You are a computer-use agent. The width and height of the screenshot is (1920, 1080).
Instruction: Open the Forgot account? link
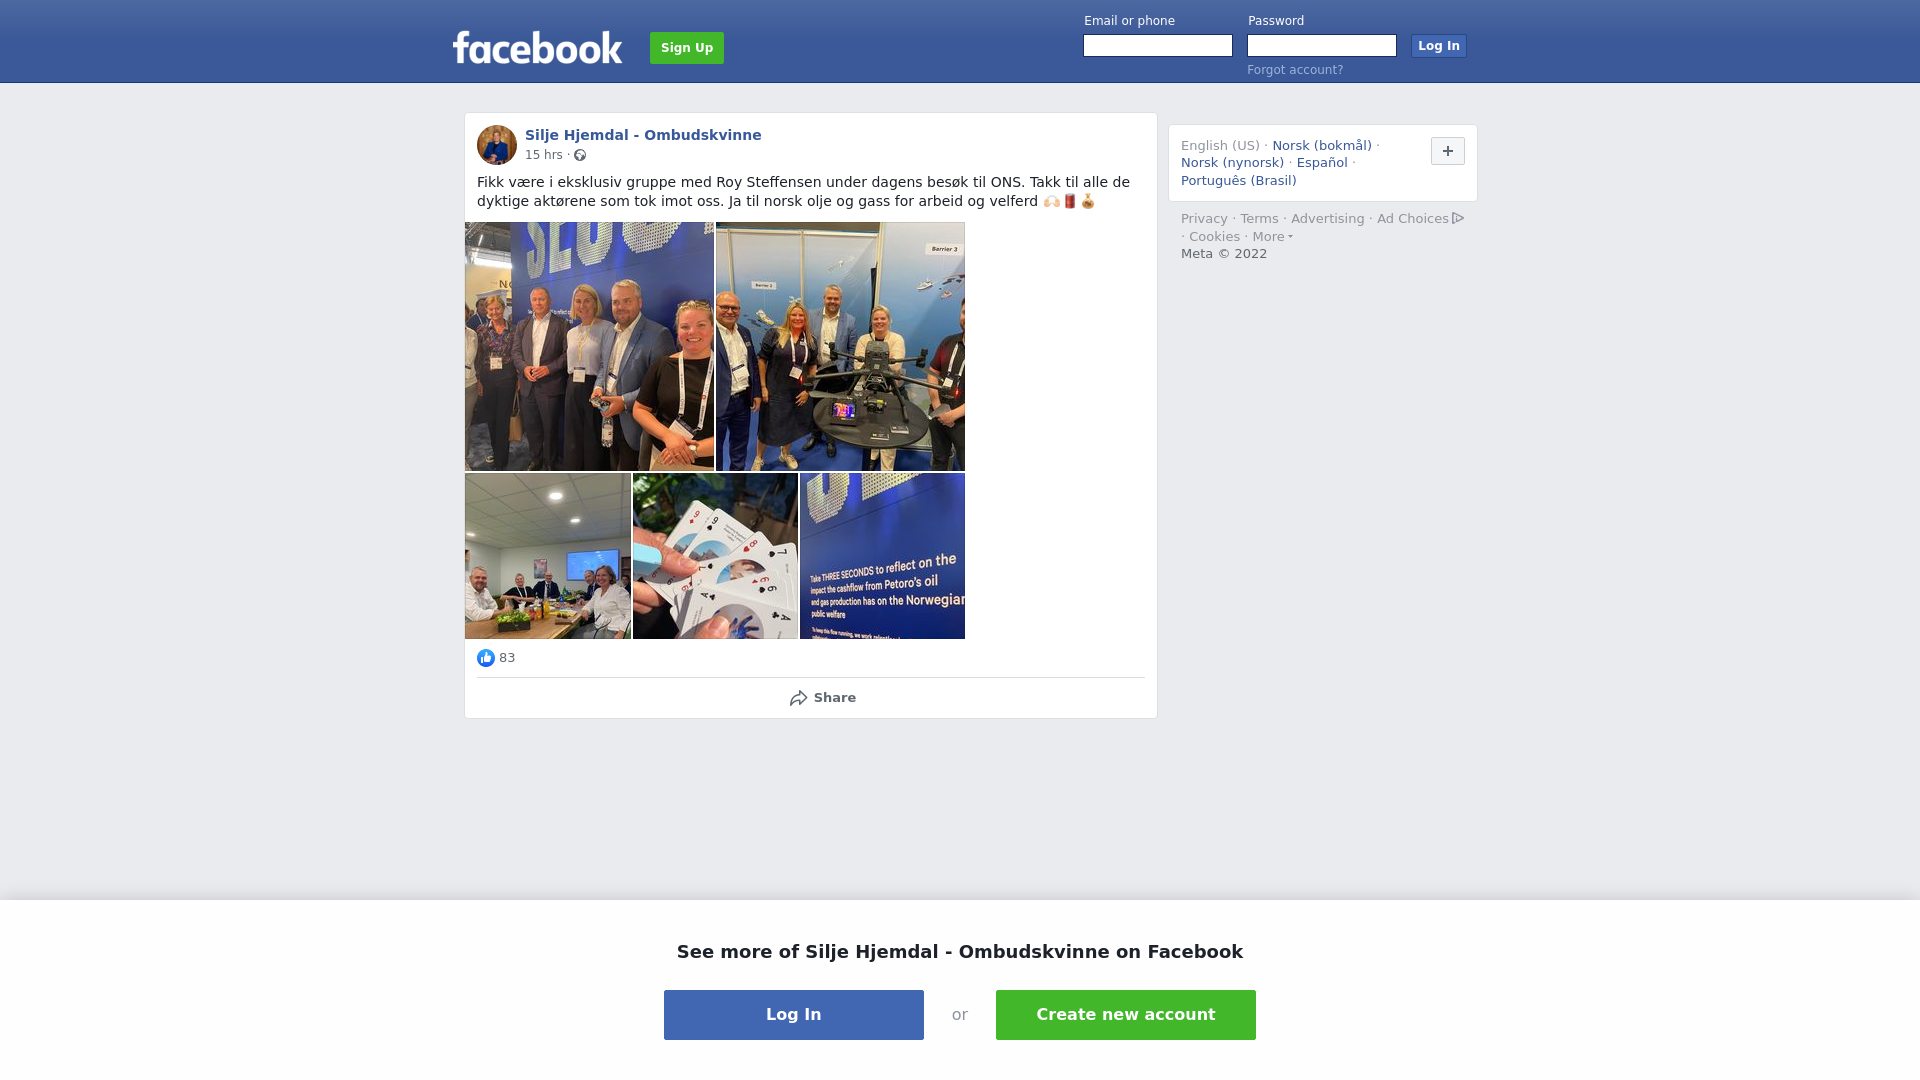click(1295, 70)
